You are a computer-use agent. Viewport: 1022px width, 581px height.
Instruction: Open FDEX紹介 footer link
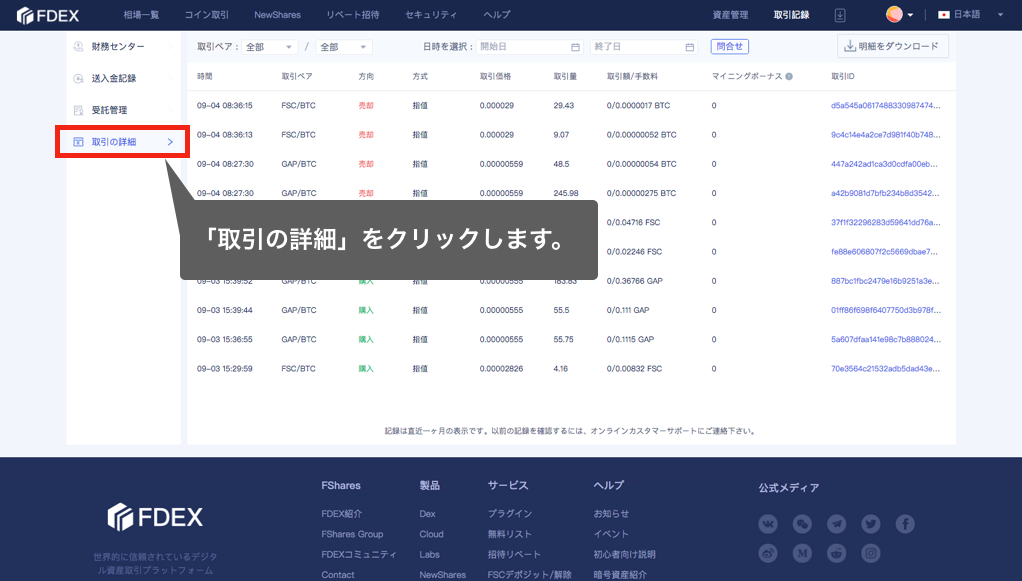coord(342,514)
